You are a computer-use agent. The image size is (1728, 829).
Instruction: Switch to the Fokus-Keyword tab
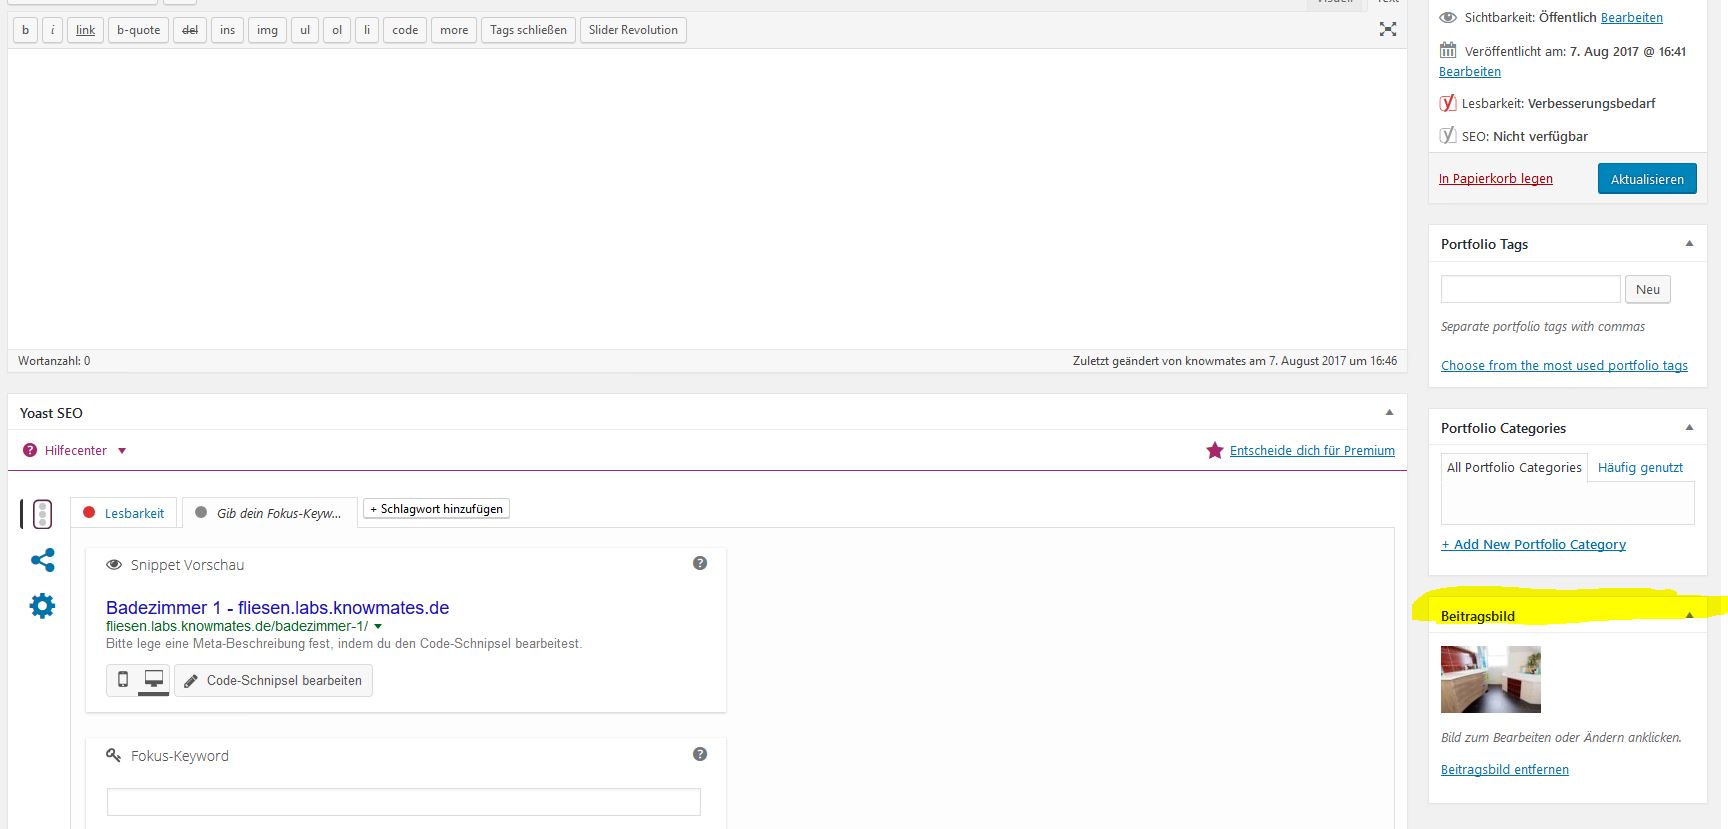coord(270,513)
